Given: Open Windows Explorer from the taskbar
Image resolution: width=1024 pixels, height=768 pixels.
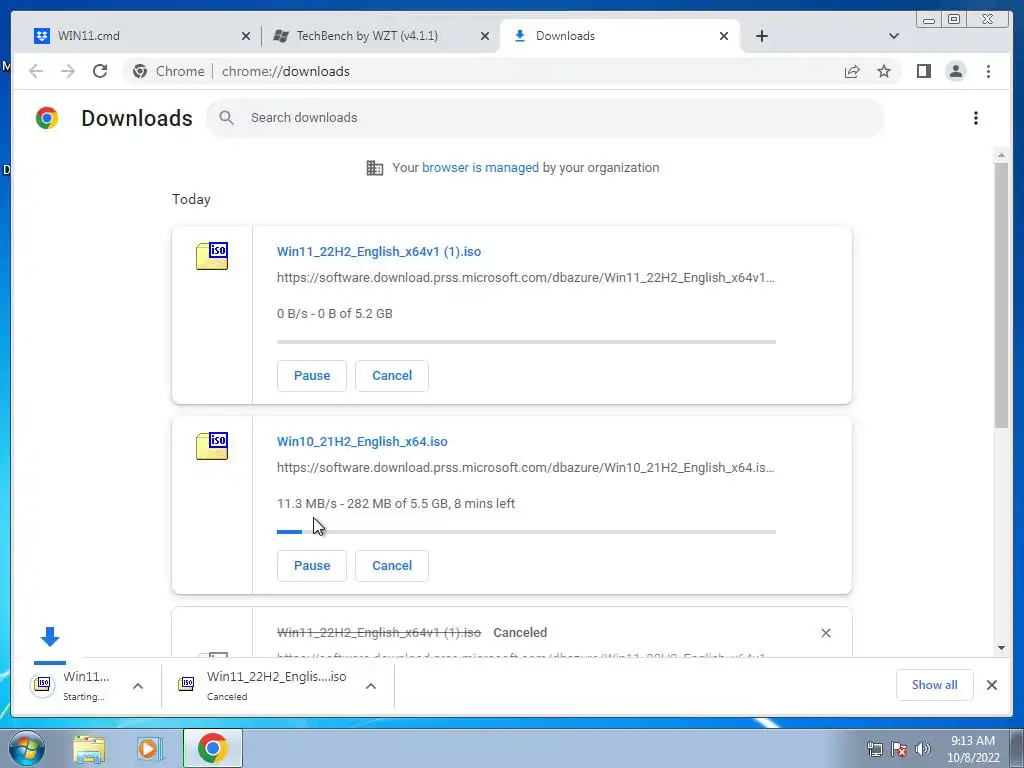Looking at the screenshot, I should click(x=89, y=749).
